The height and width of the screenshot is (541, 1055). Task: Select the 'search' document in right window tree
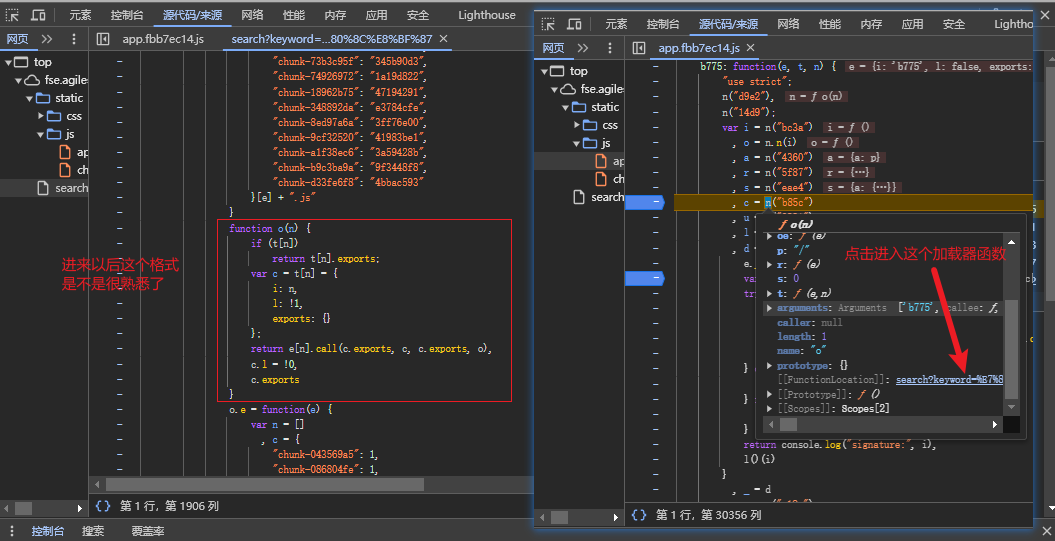click(x=597, y=196)
